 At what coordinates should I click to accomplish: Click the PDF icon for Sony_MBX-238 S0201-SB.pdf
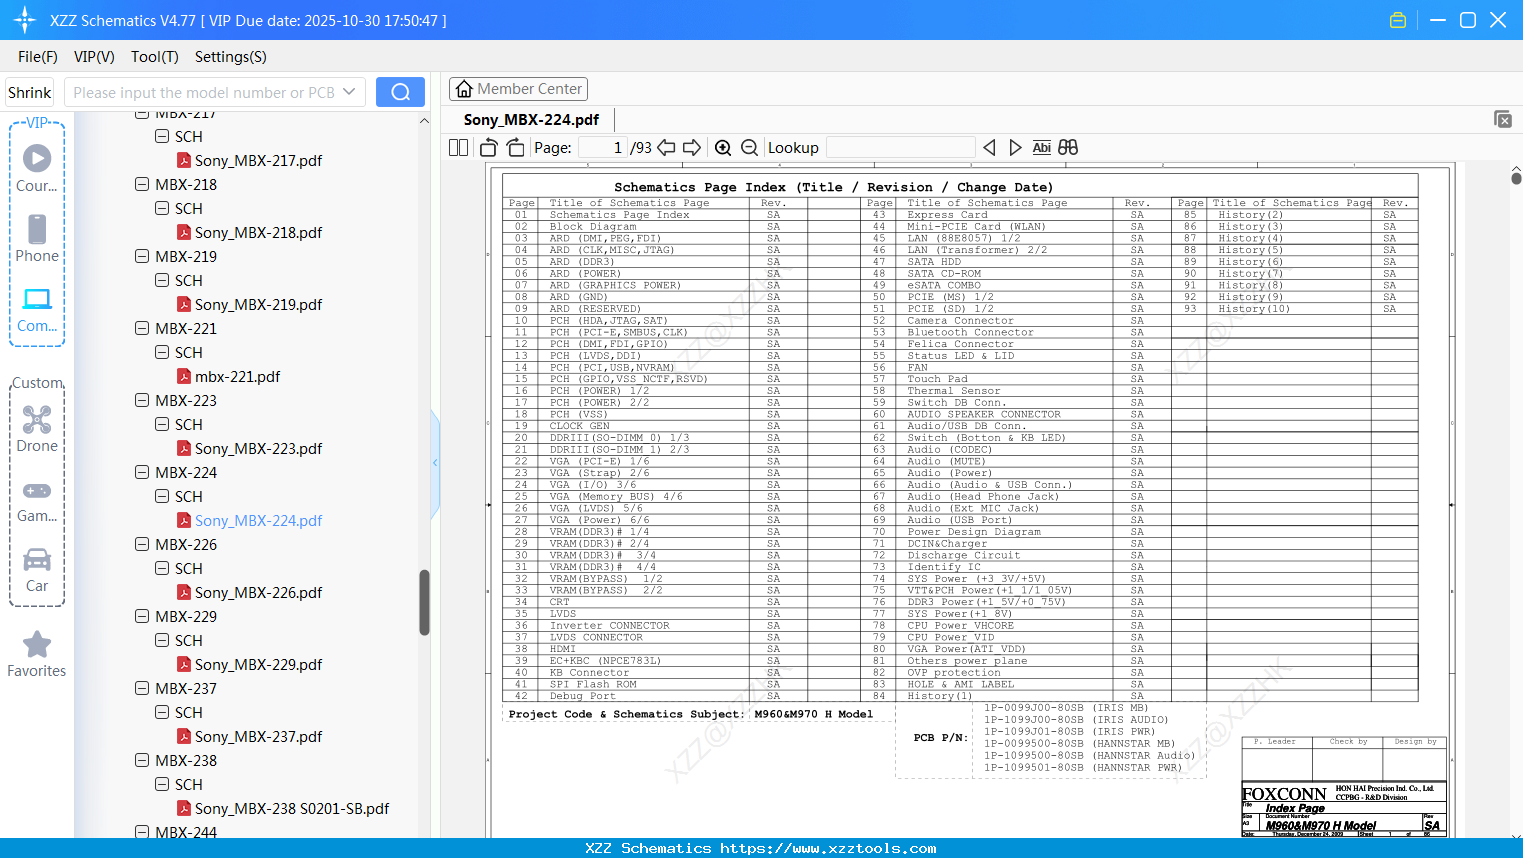pyautogui.click(x=184, y=808)
